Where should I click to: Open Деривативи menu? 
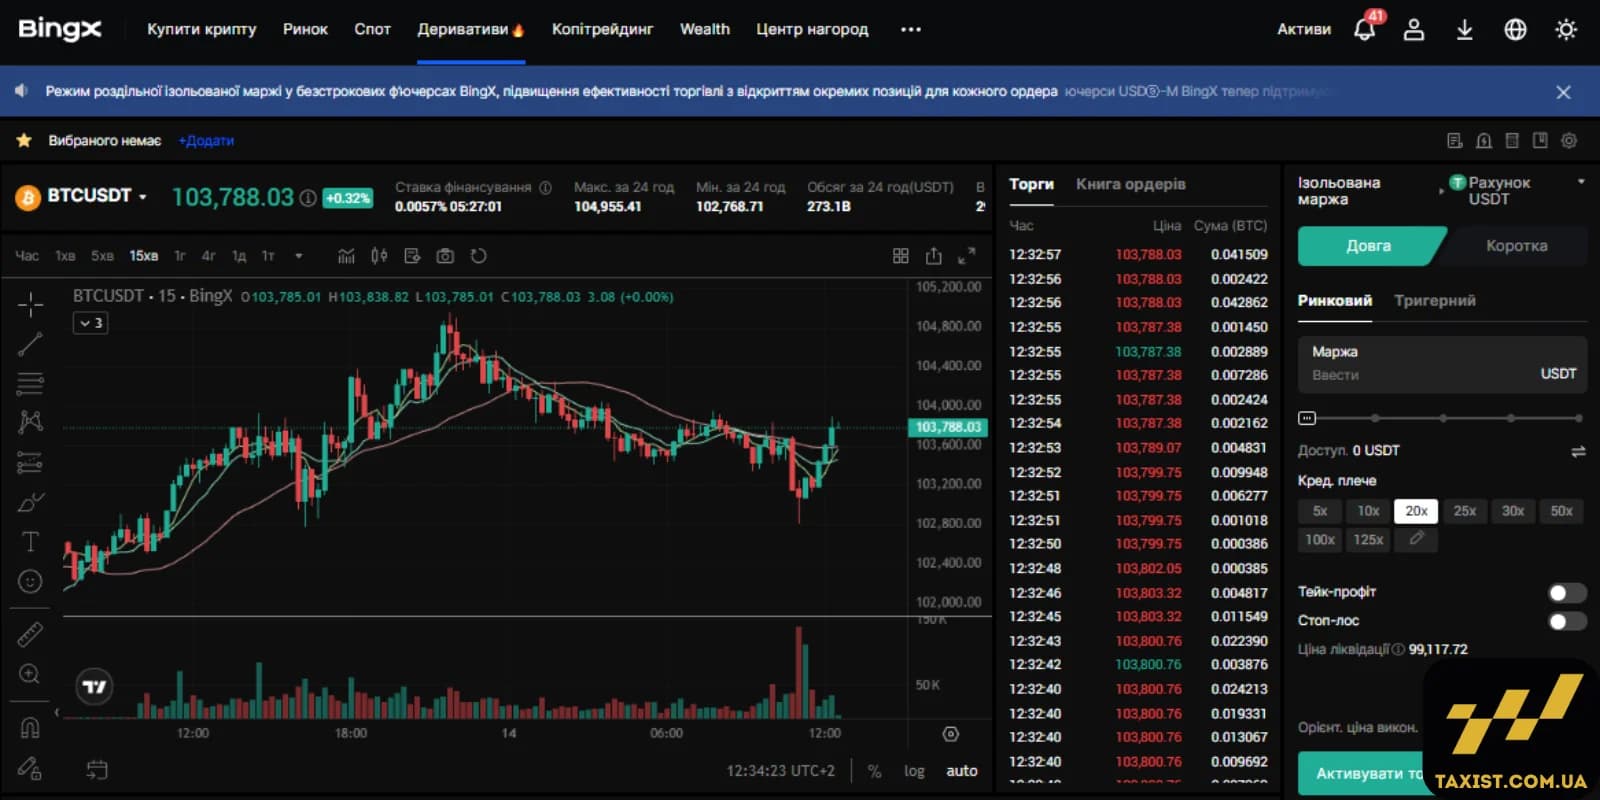click(470, 29)
